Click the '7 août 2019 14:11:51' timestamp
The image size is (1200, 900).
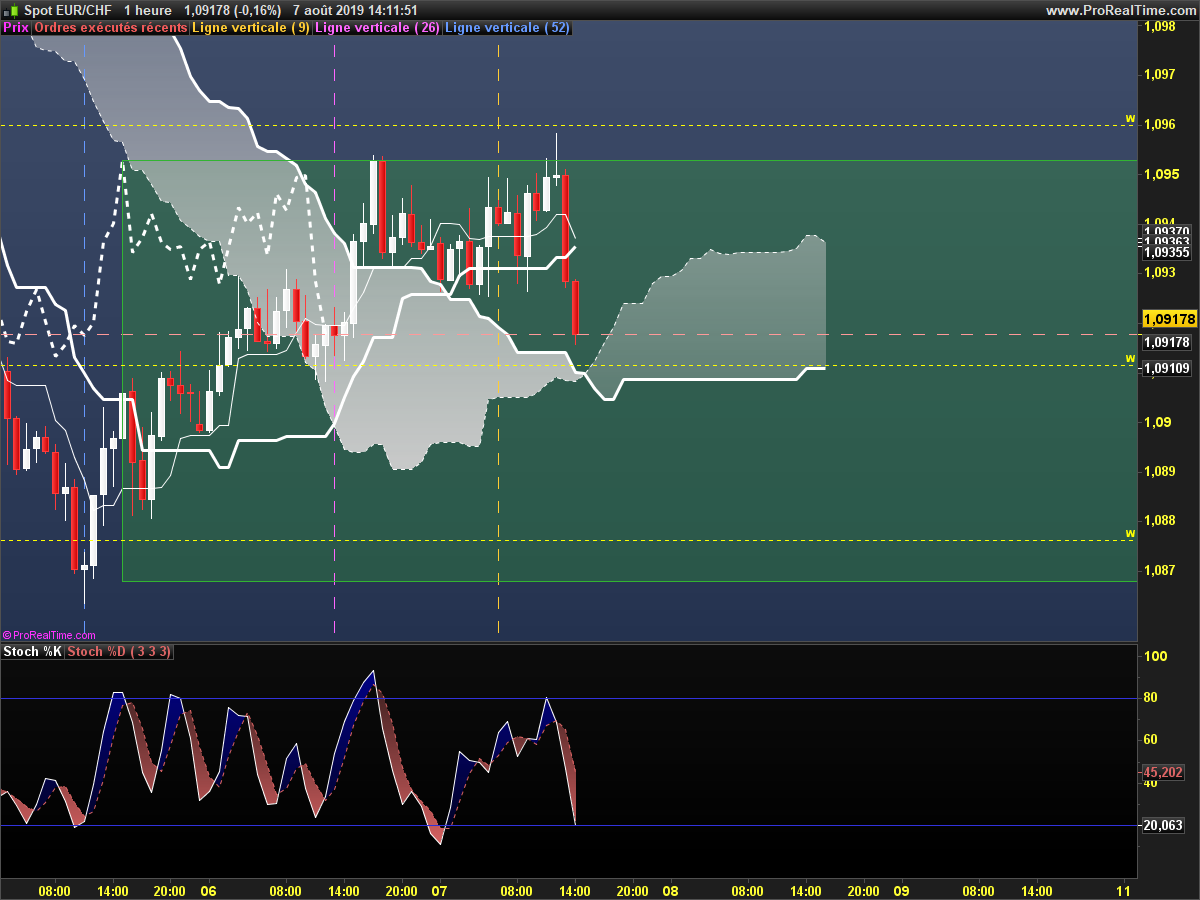(355, 10)
